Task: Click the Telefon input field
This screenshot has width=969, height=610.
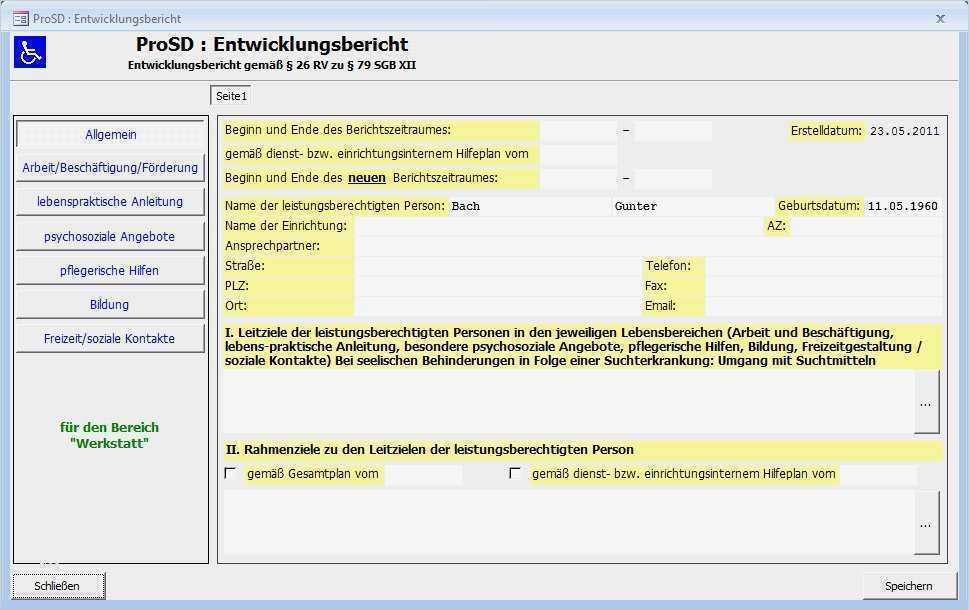Action: (824, 266)
